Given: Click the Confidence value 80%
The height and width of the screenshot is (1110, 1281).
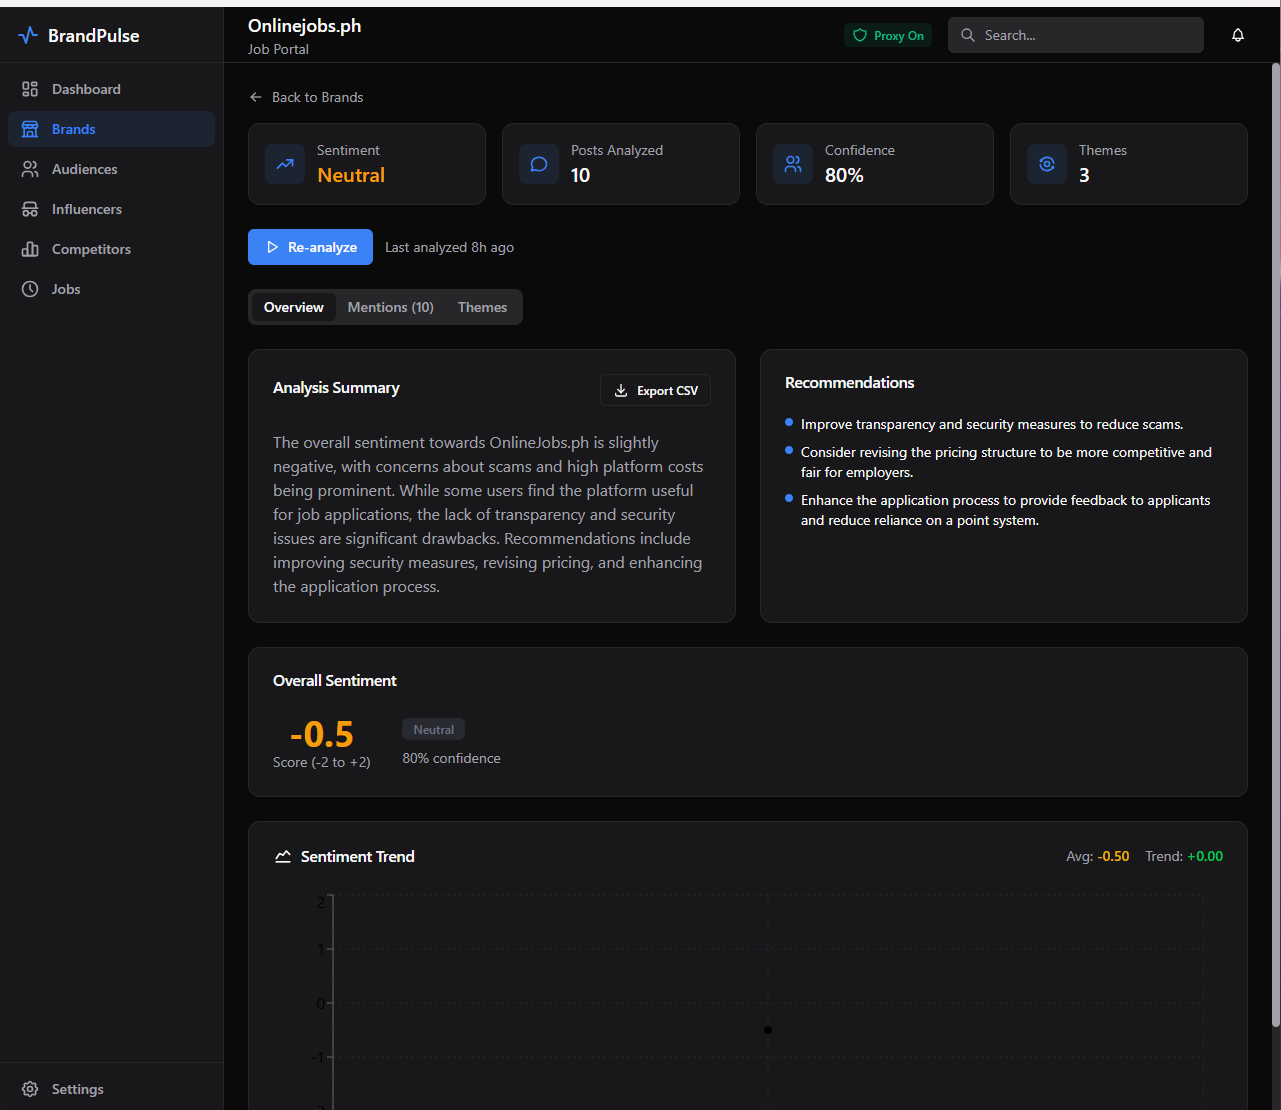Looking at the screenshot, I should tap(844, 175).
